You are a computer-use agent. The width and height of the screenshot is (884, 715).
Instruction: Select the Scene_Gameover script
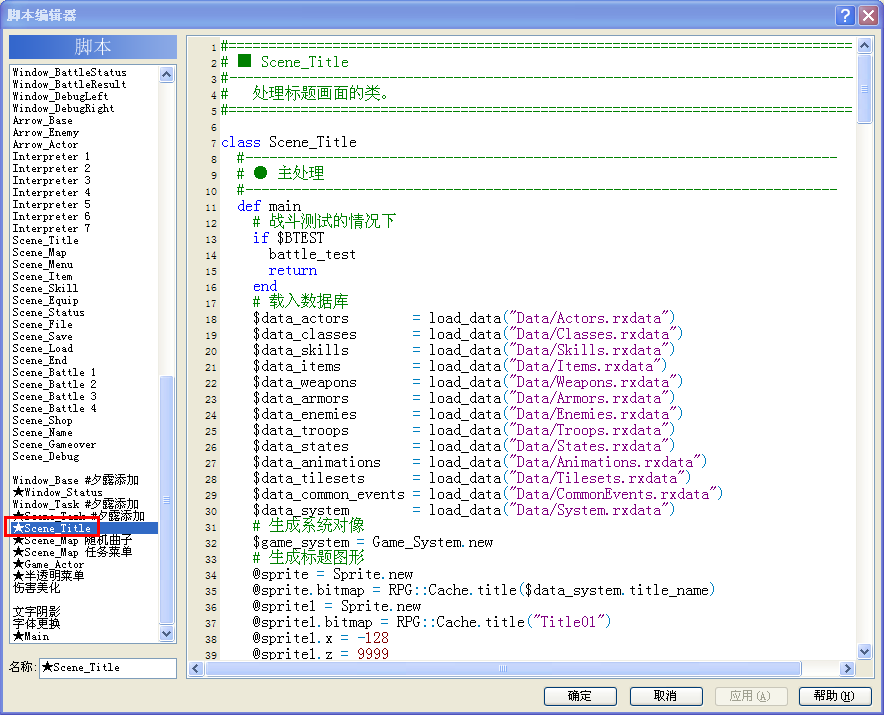point(54,444)
